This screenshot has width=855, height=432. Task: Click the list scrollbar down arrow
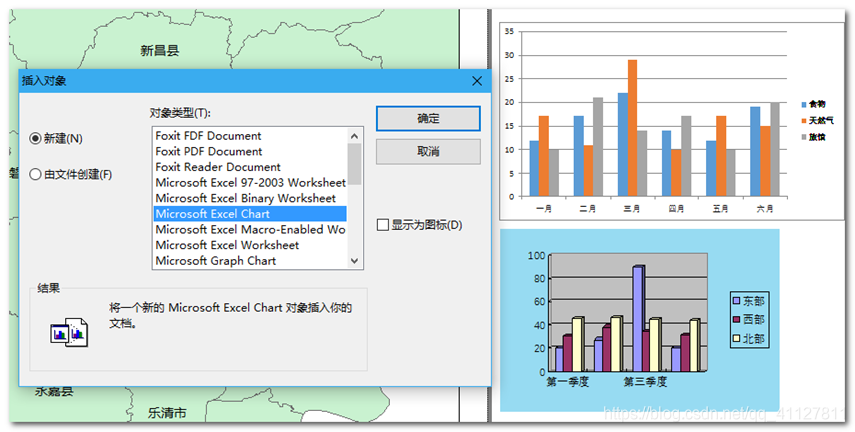point(354,261)
